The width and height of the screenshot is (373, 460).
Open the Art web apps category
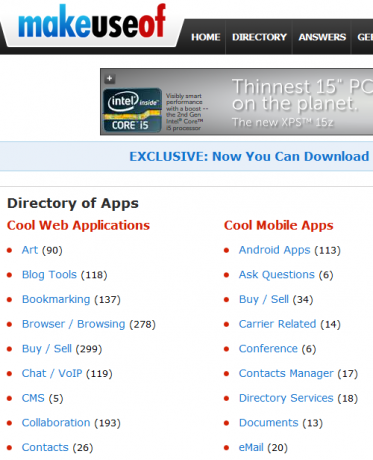pyautogui.click(x=30, y=250)
